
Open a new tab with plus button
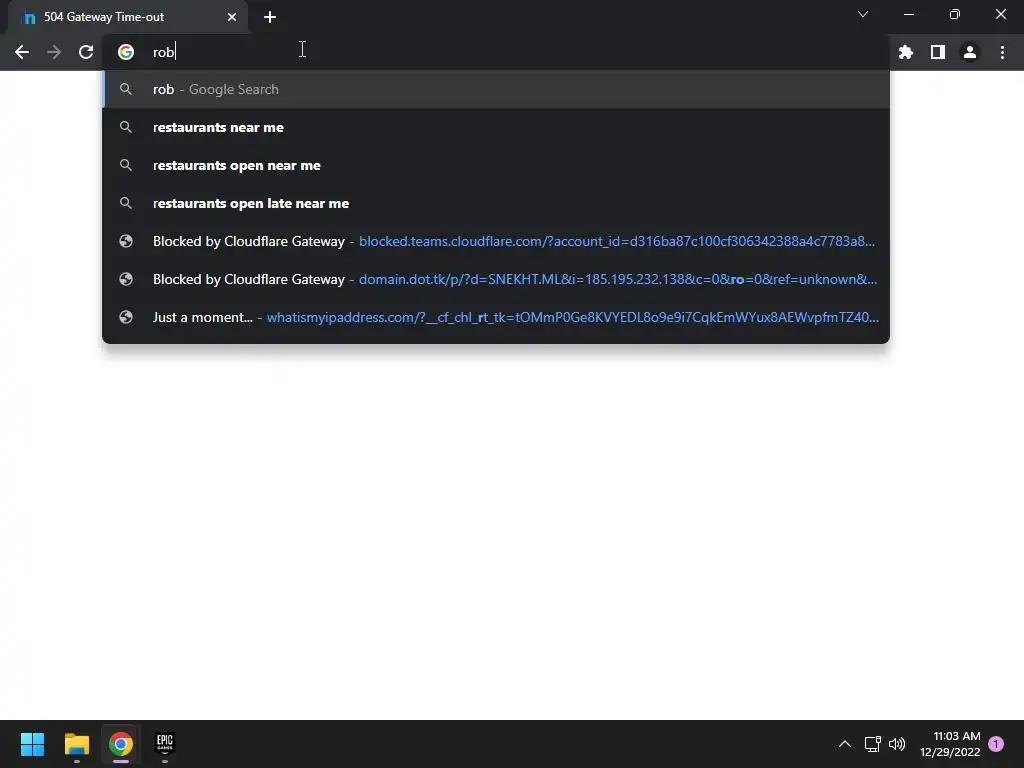click(x=270, y=17)
